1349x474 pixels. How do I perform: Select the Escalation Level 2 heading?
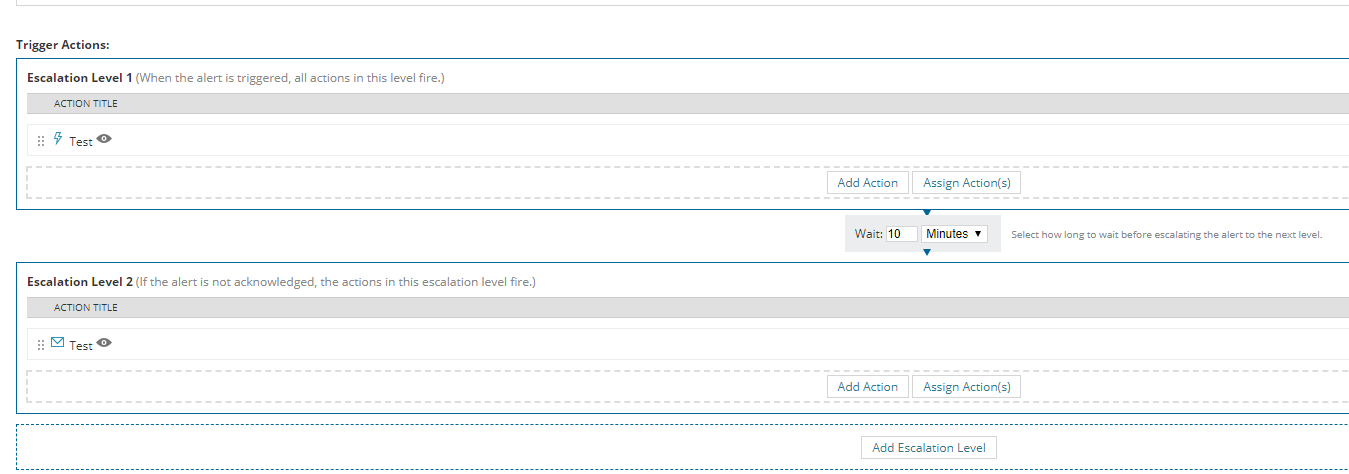coord(80,282)
